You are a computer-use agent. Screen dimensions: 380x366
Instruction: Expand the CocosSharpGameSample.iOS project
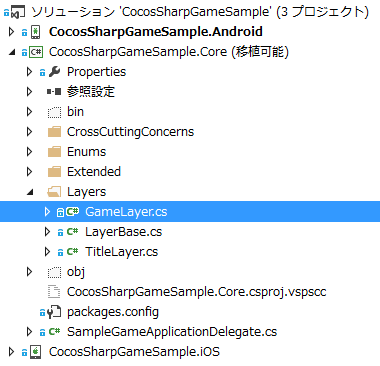tap(11, 352)
